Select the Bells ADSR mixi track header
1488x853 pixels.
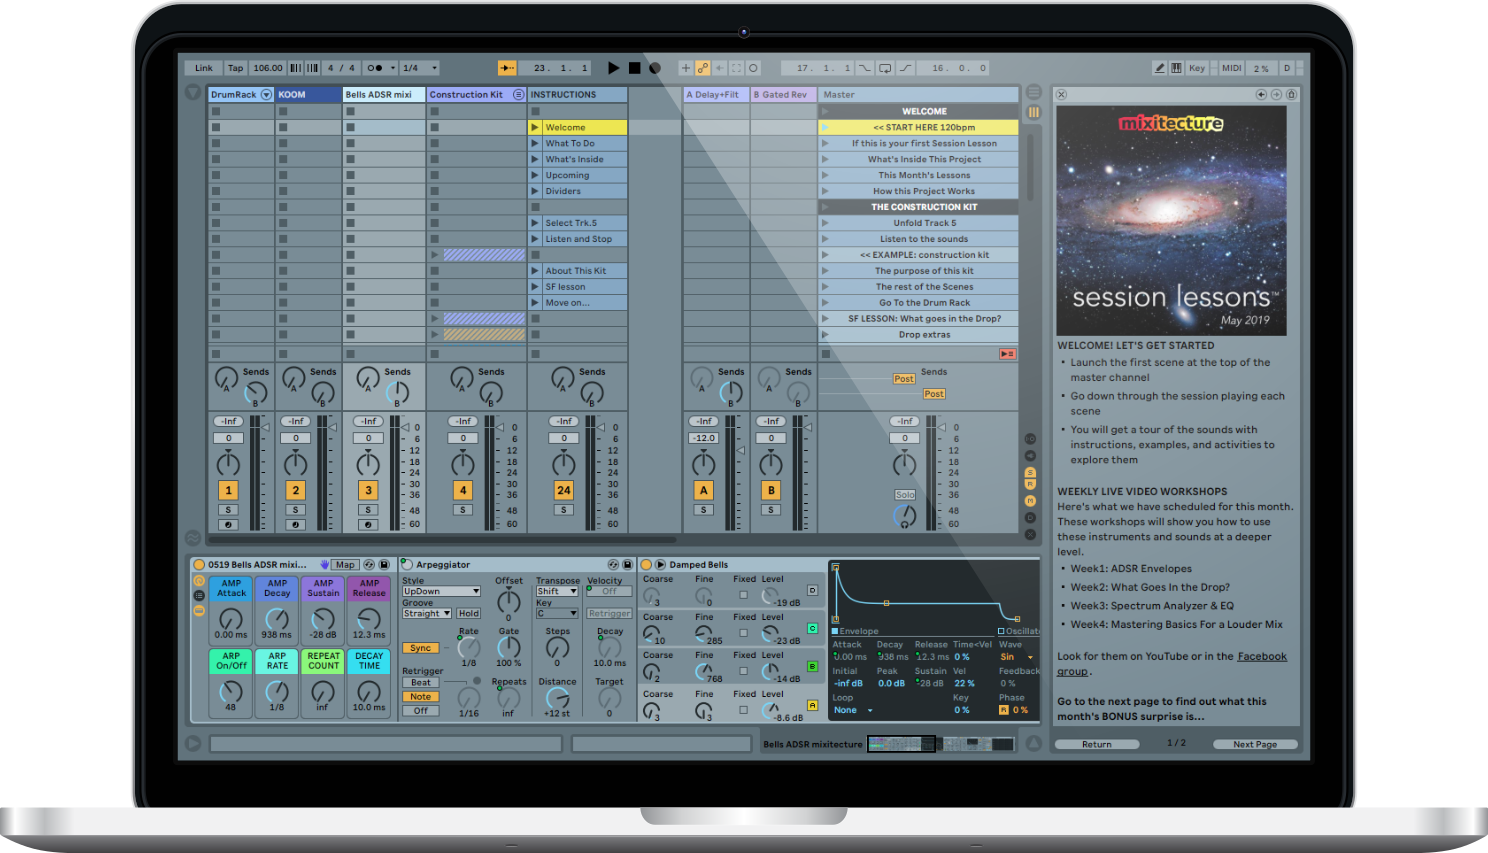tap(384, 95)
